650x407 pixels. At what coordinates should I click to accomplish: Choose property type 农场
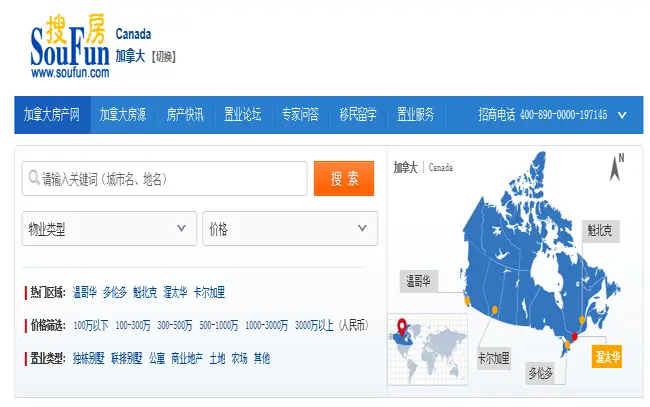tap(239, 359)
